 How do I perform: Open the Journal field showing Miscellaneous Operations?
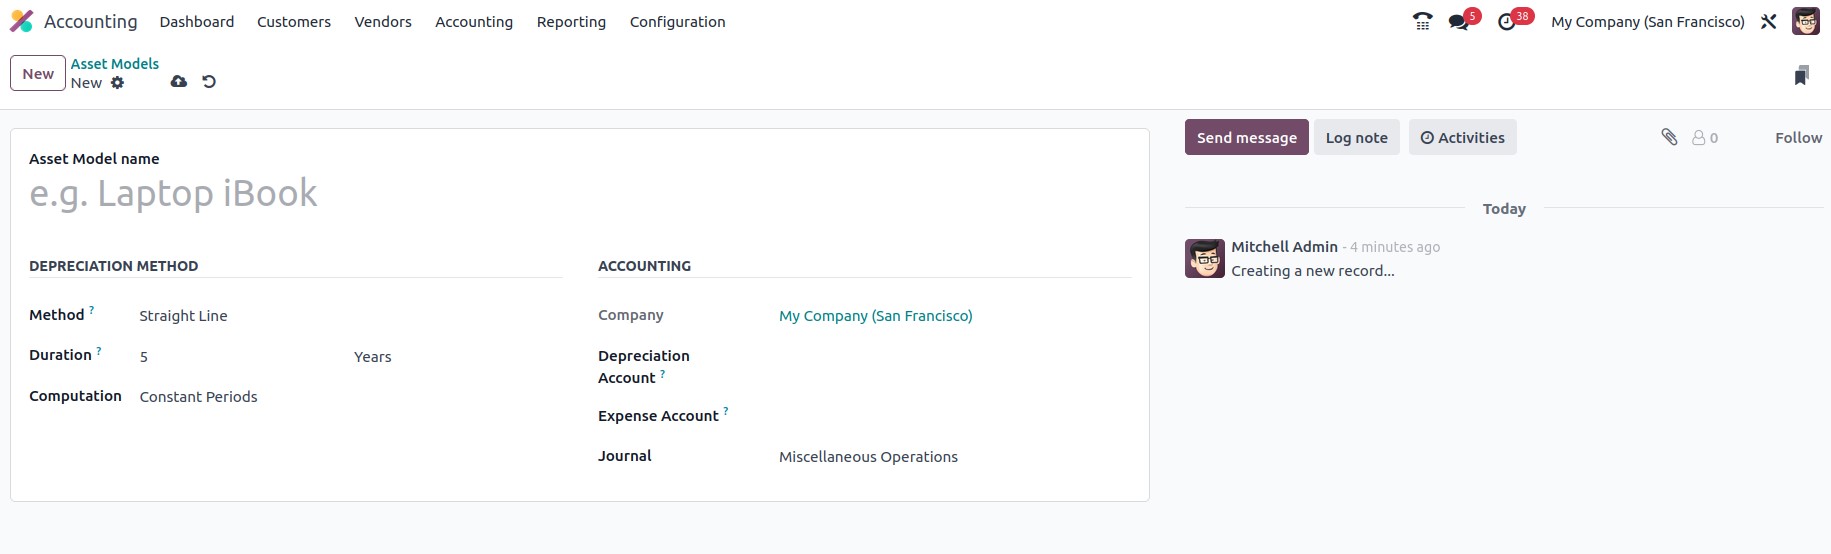[x=954, y=457]
